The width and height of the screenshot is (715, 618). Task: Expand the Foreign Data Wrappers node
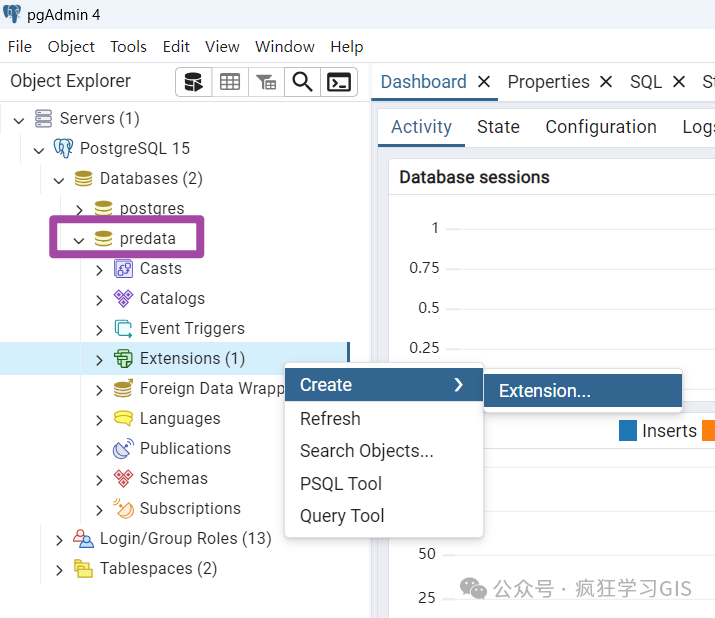tap(99, 390)
